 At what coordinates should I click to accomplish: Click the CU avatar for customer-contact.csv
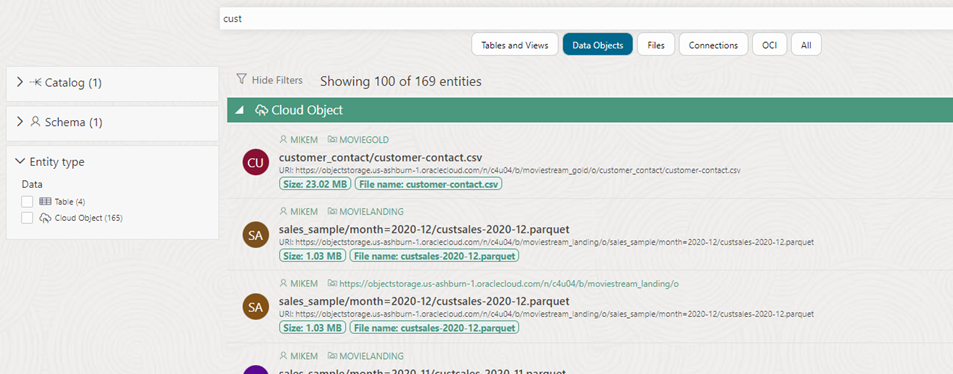click(255, 162)
